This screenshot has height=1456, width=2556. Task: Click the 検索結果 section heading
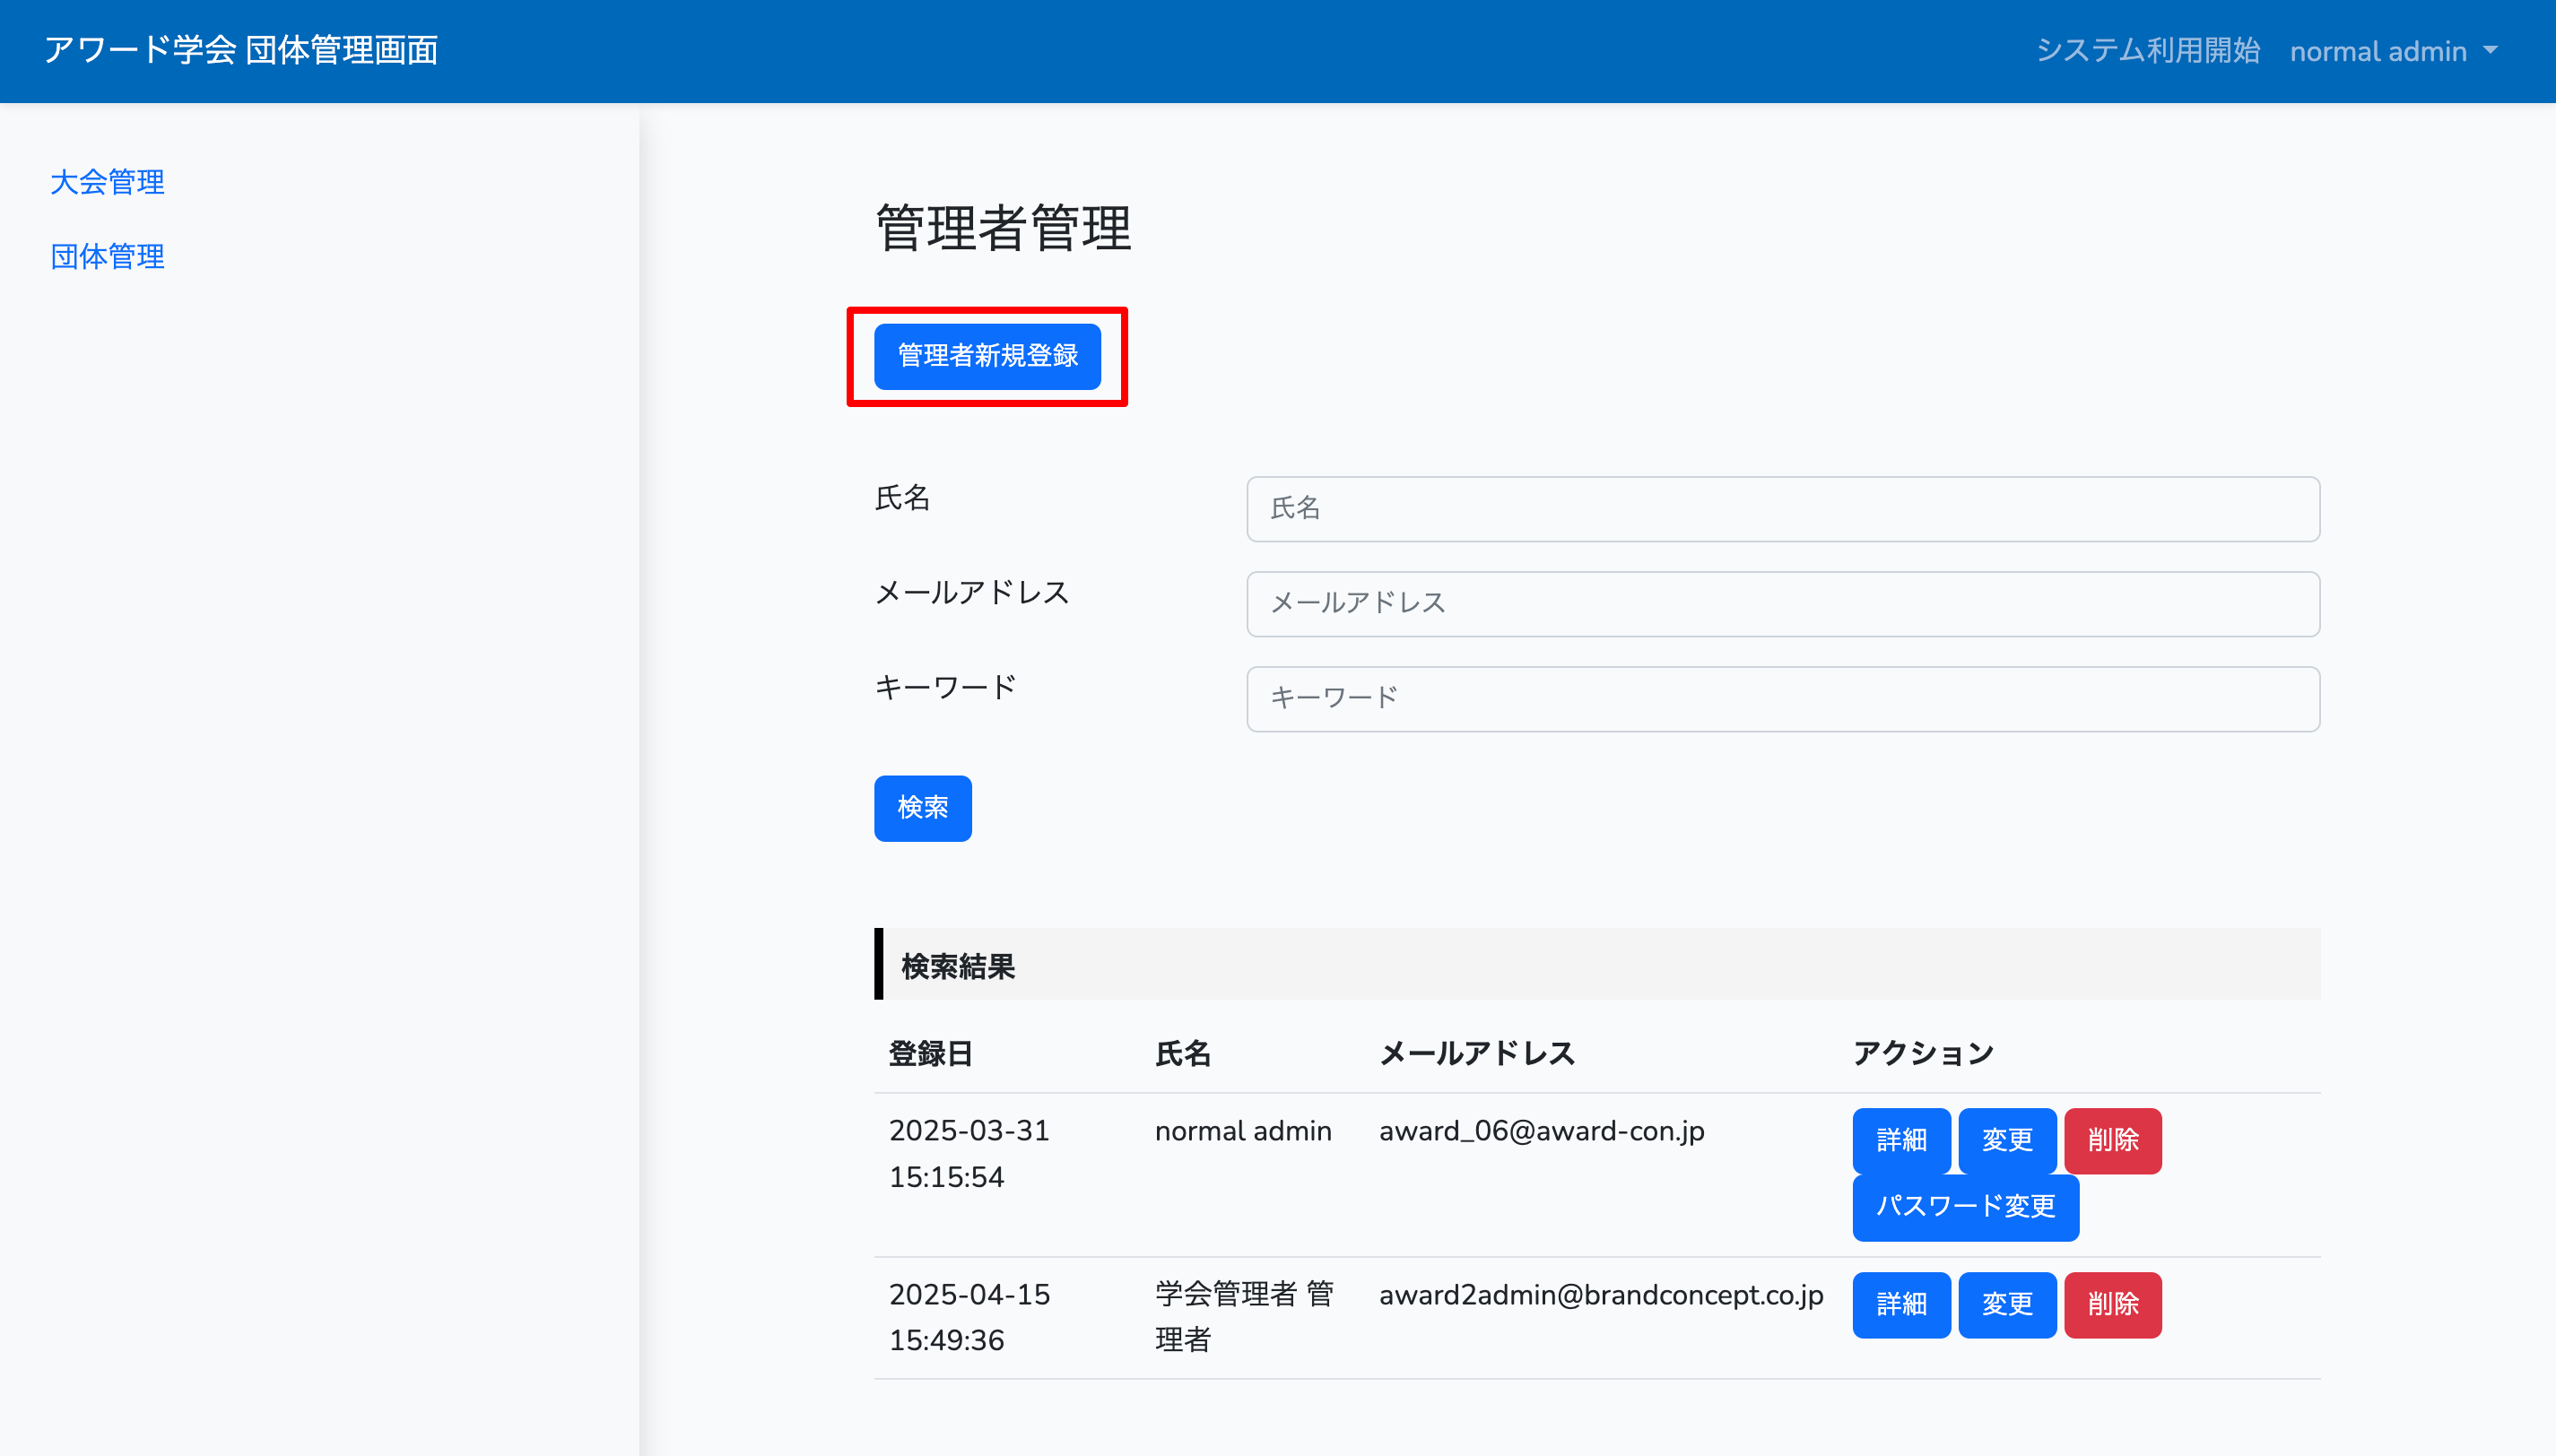tap(958, 966)
